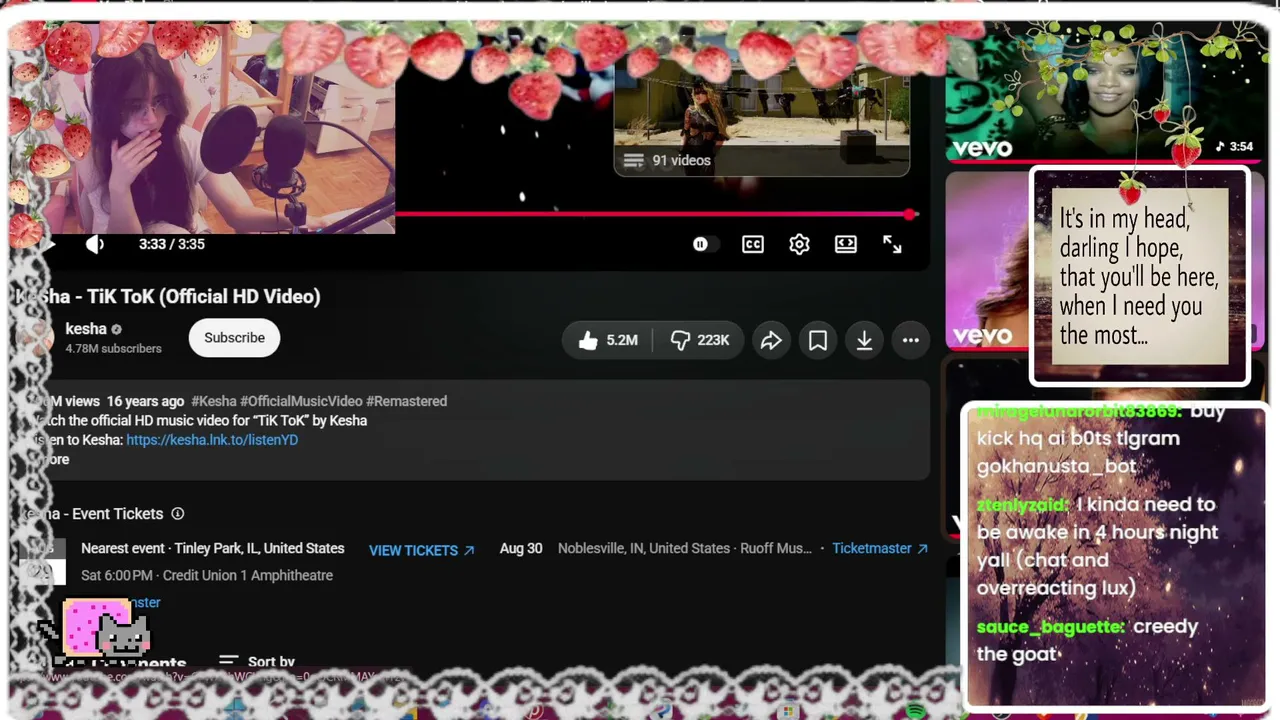This screenshot has width=1280, height=720.
Task: Click 'Sat 6:00 PM · Credit Union 1 Amphitheatre'
Action: [207, 576]
